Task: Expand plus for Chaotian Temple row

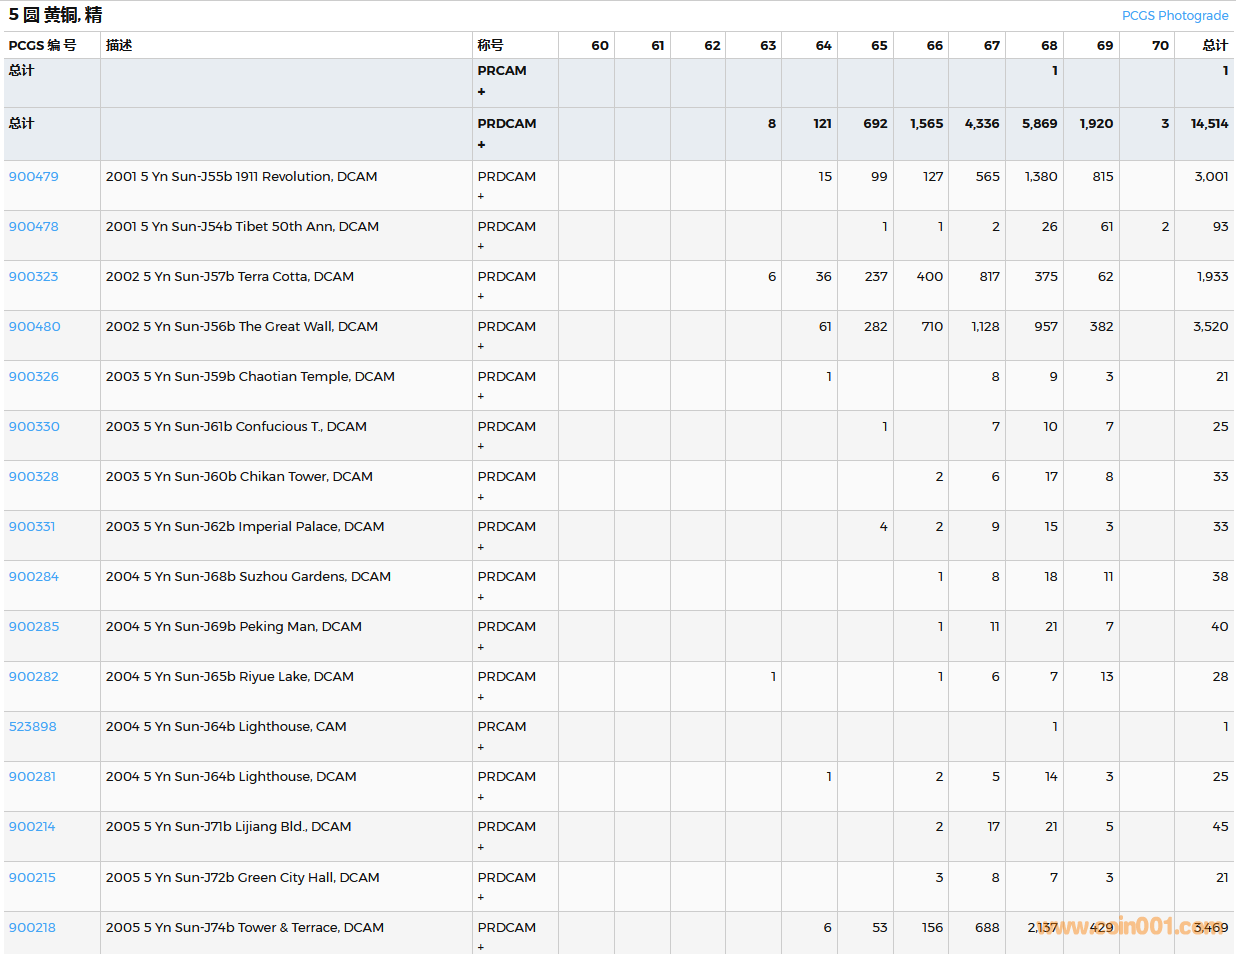Action: coord(481,397)
